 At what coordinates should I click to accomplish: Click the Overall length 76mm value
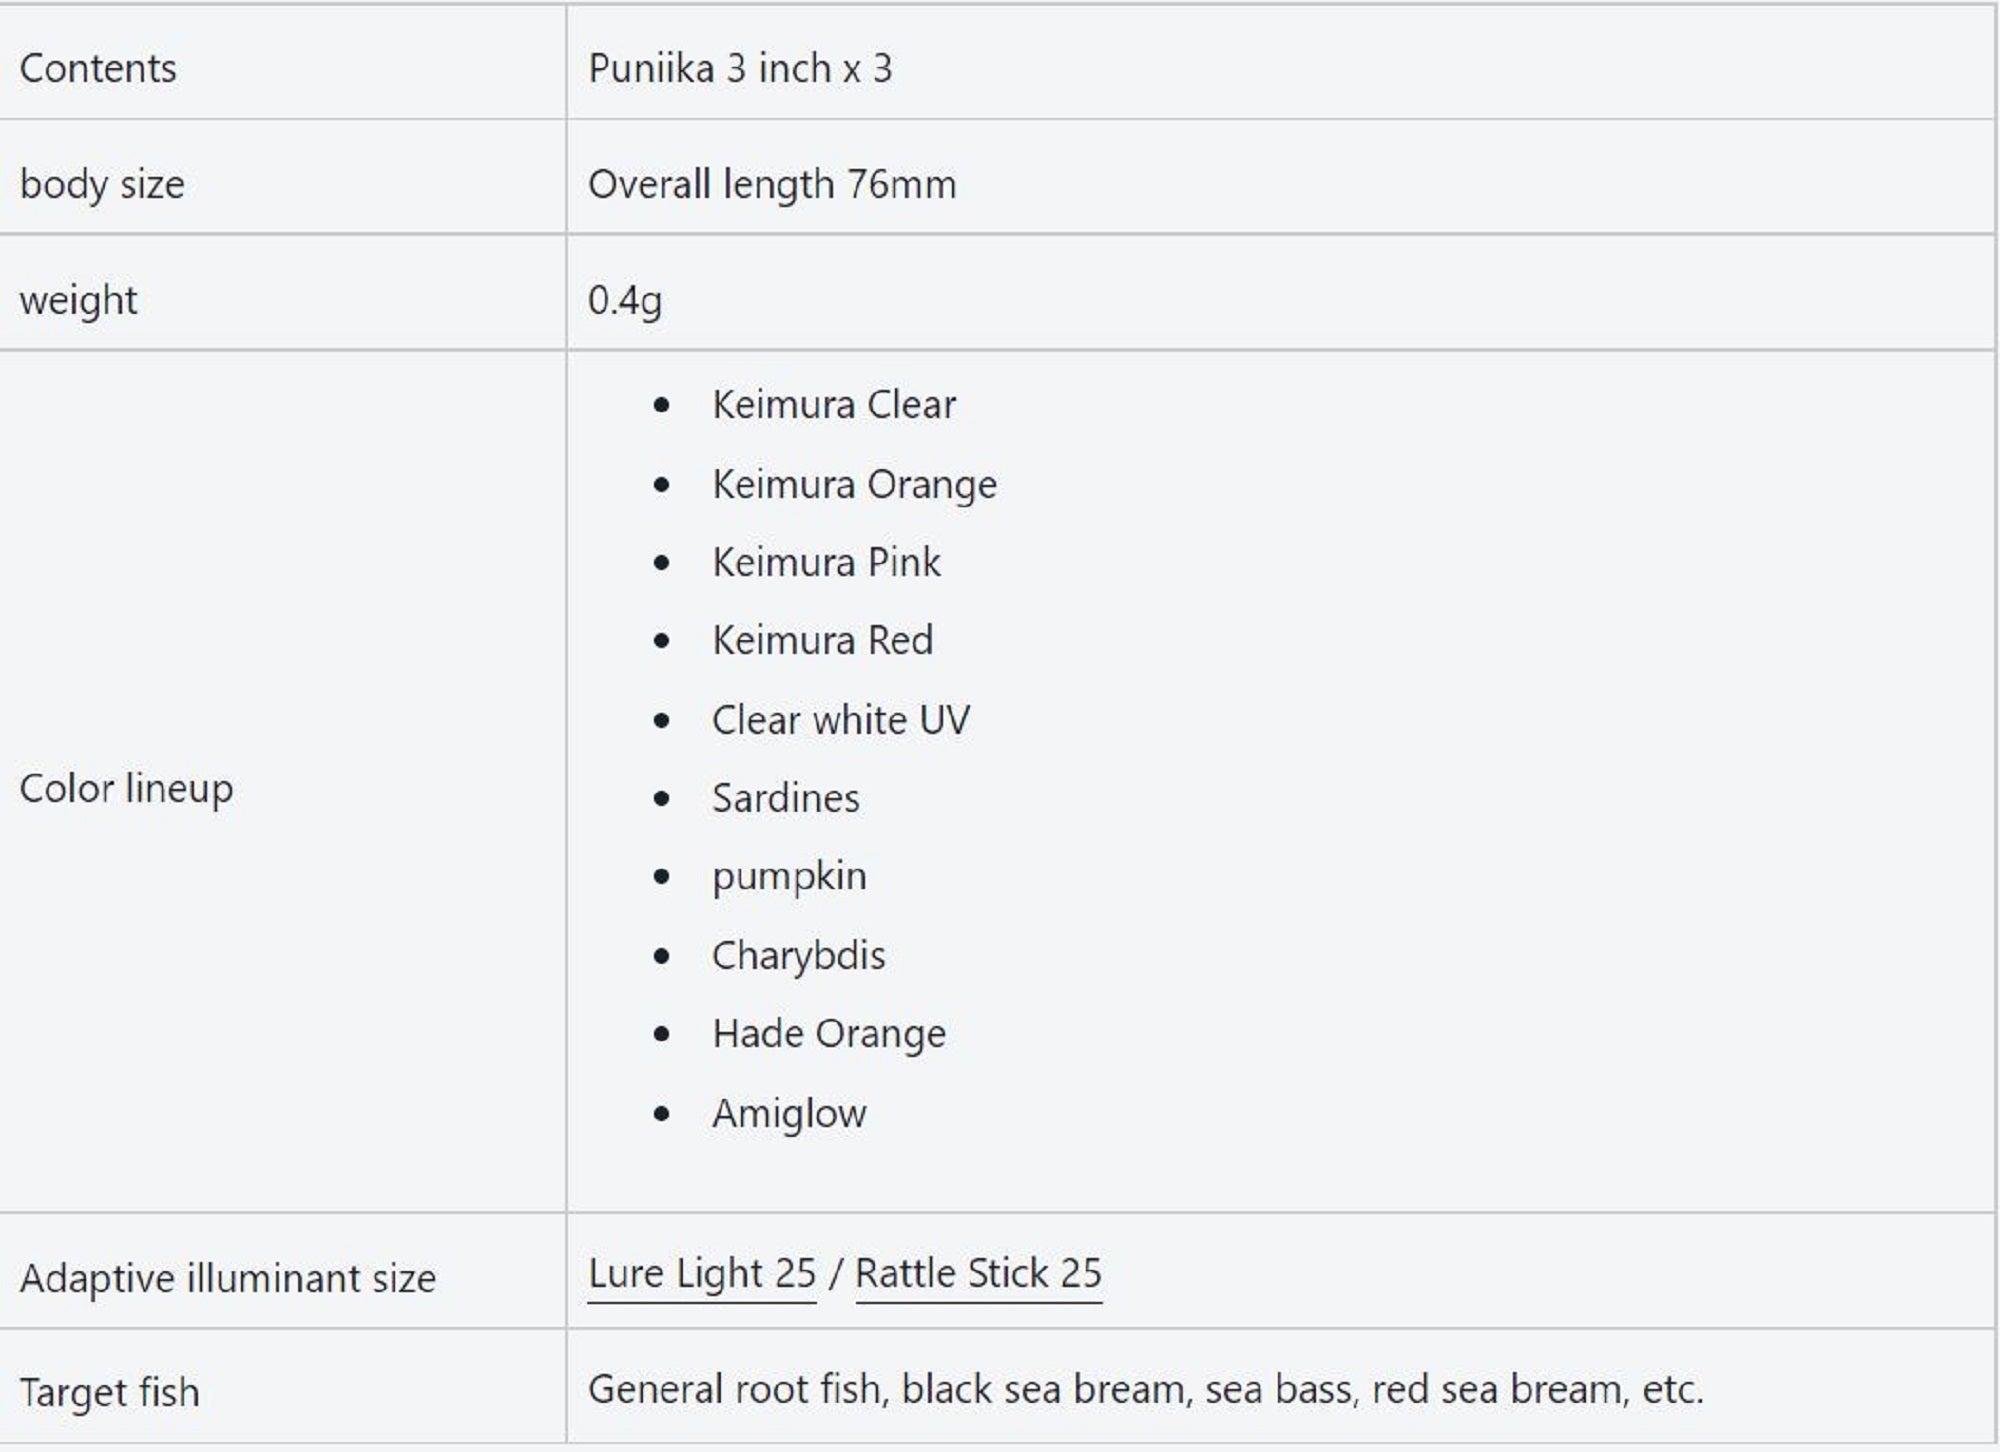click(772, 184)
